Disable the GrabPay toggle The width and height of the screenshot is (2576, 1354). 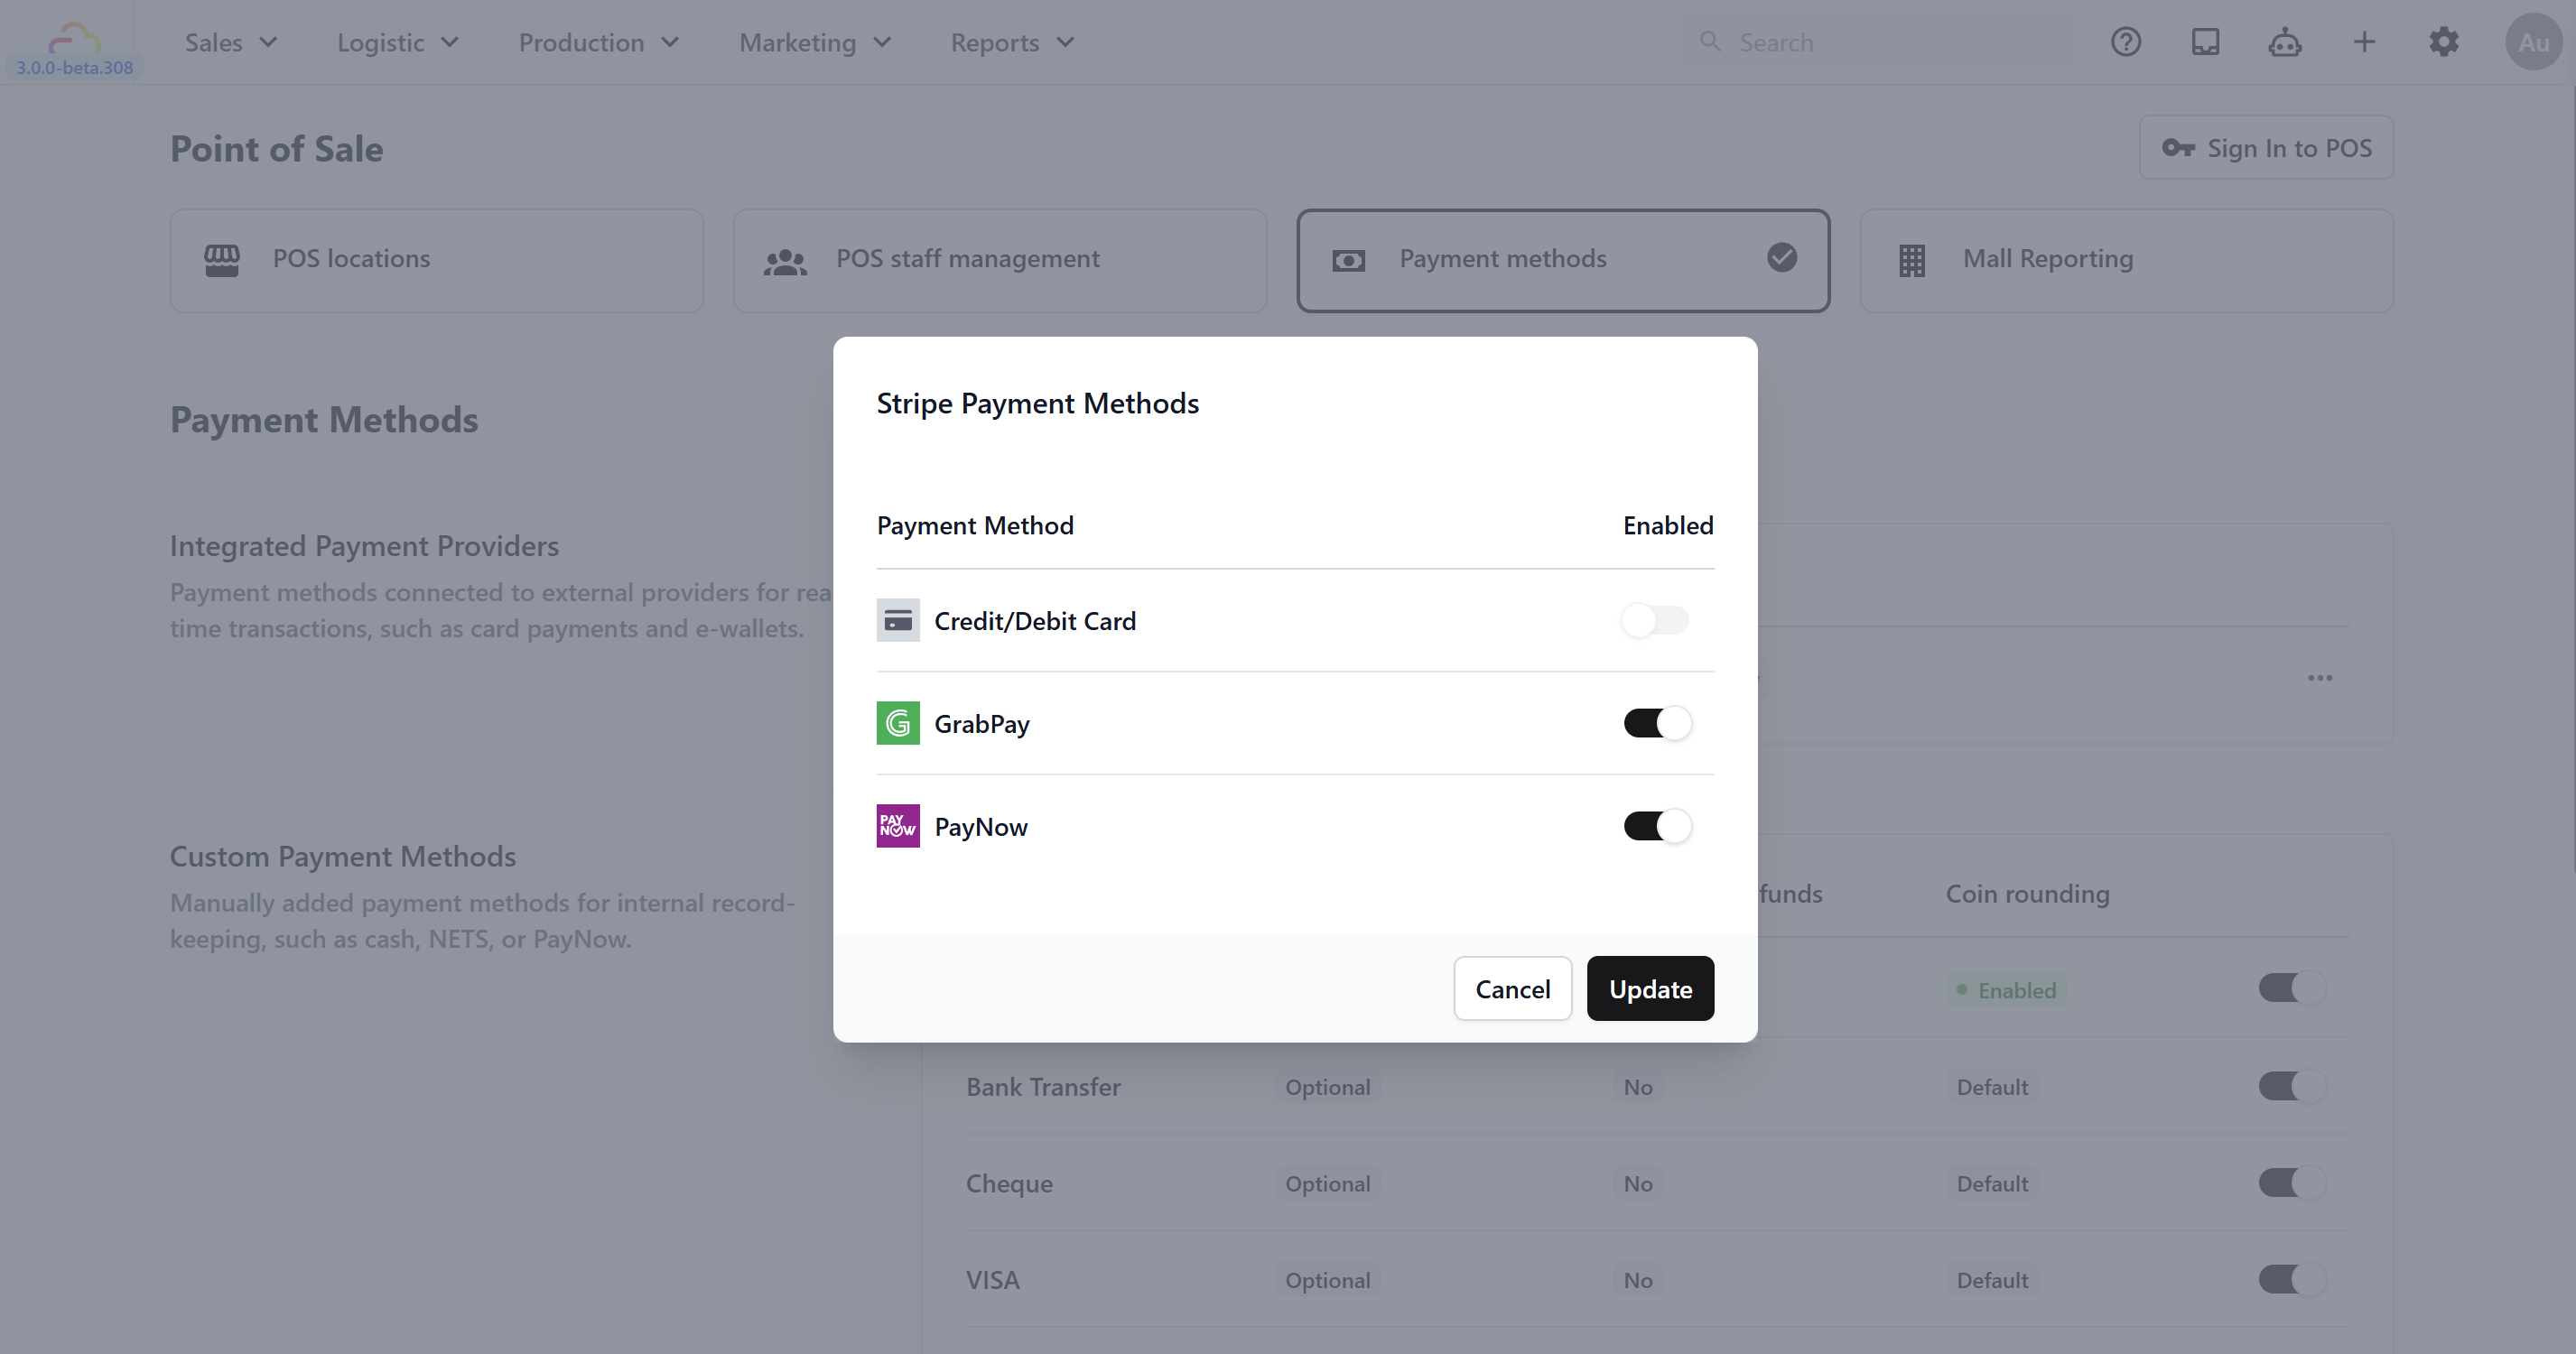pos(1657,723)
